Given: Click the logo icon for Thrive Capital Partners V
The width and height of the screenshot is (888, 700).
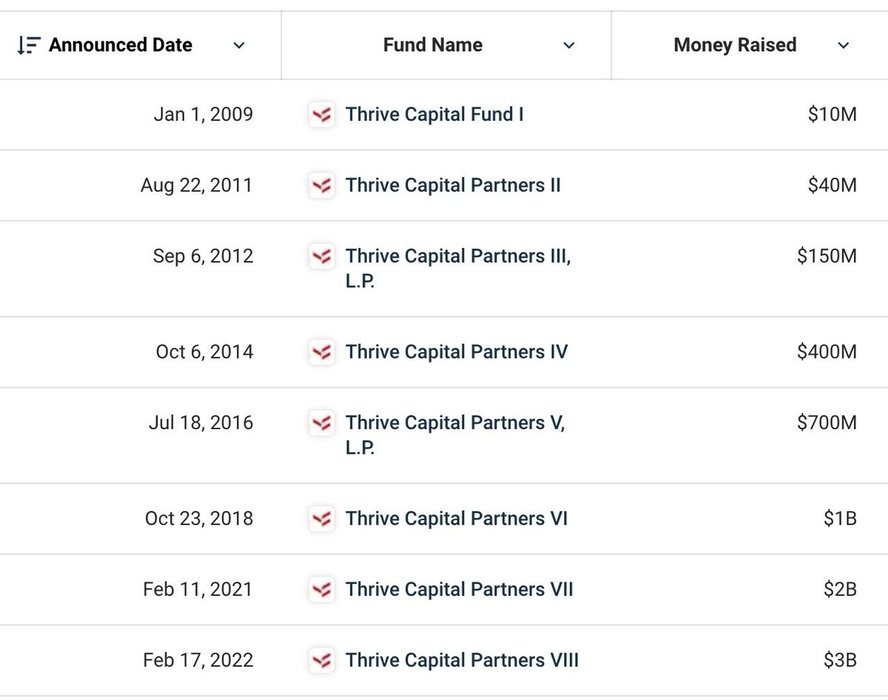Looking at the screenshot, I should (x=321, y=423).
